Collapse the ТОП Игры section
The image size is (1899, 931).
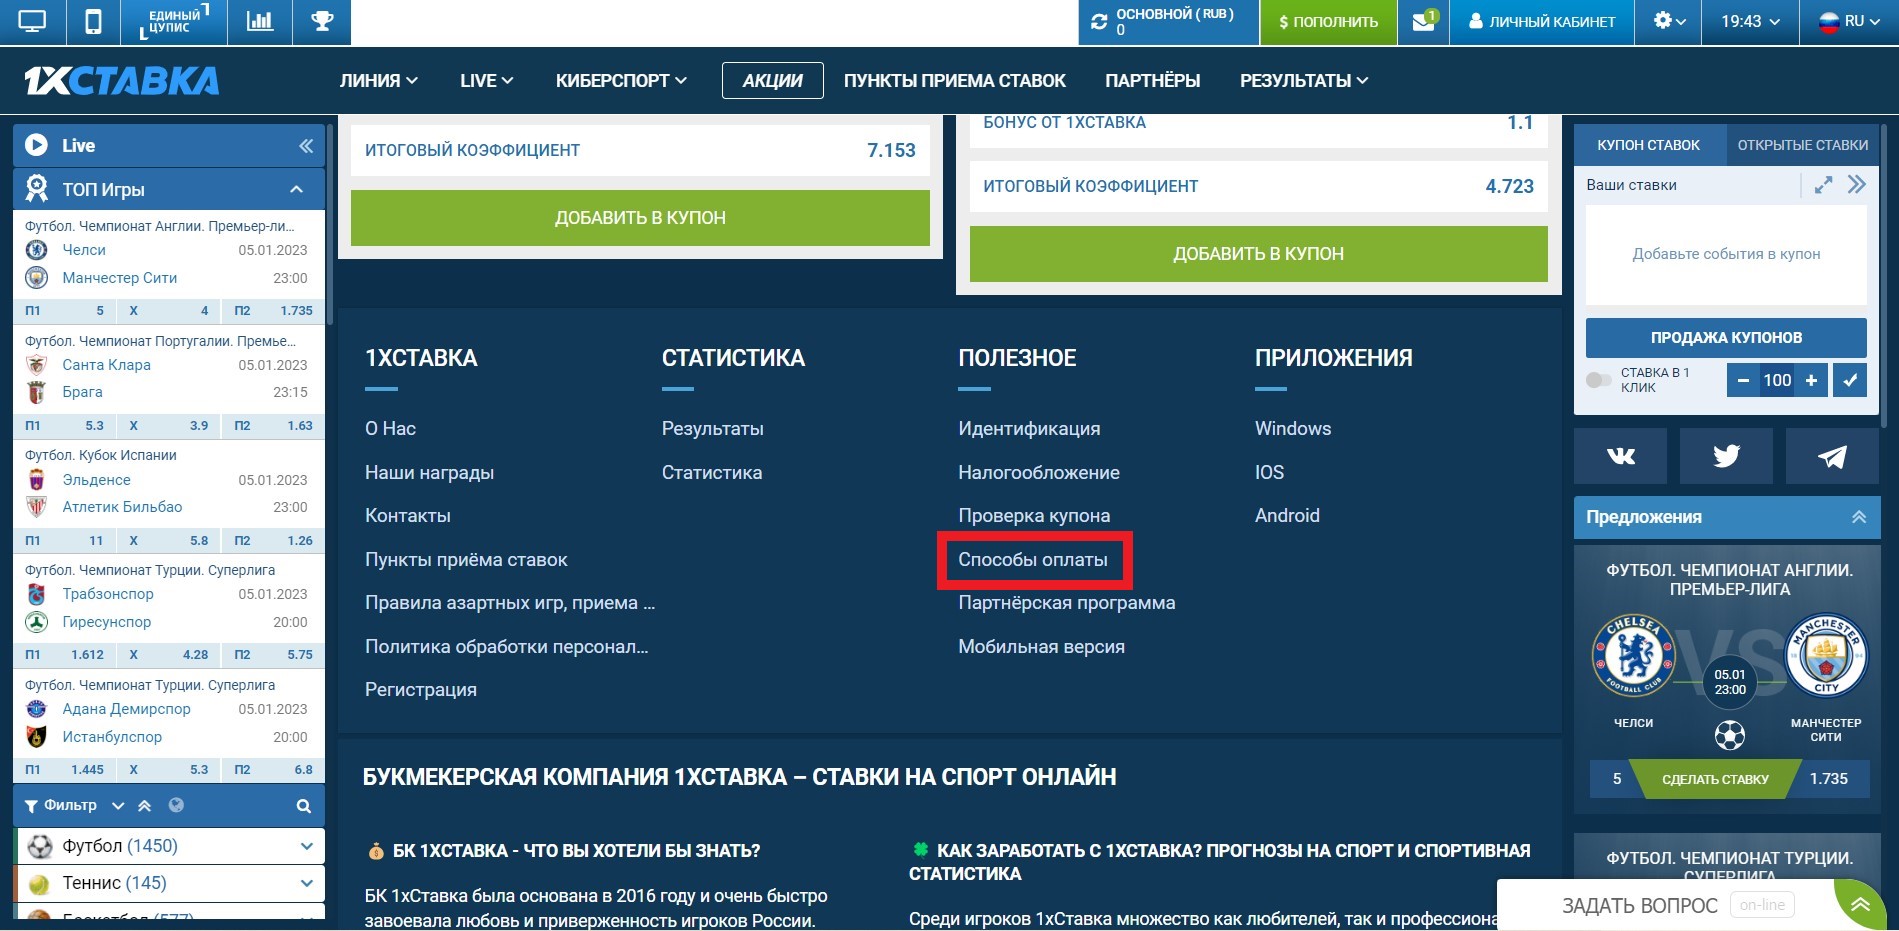pyautogui.click(x=297, y=189)
